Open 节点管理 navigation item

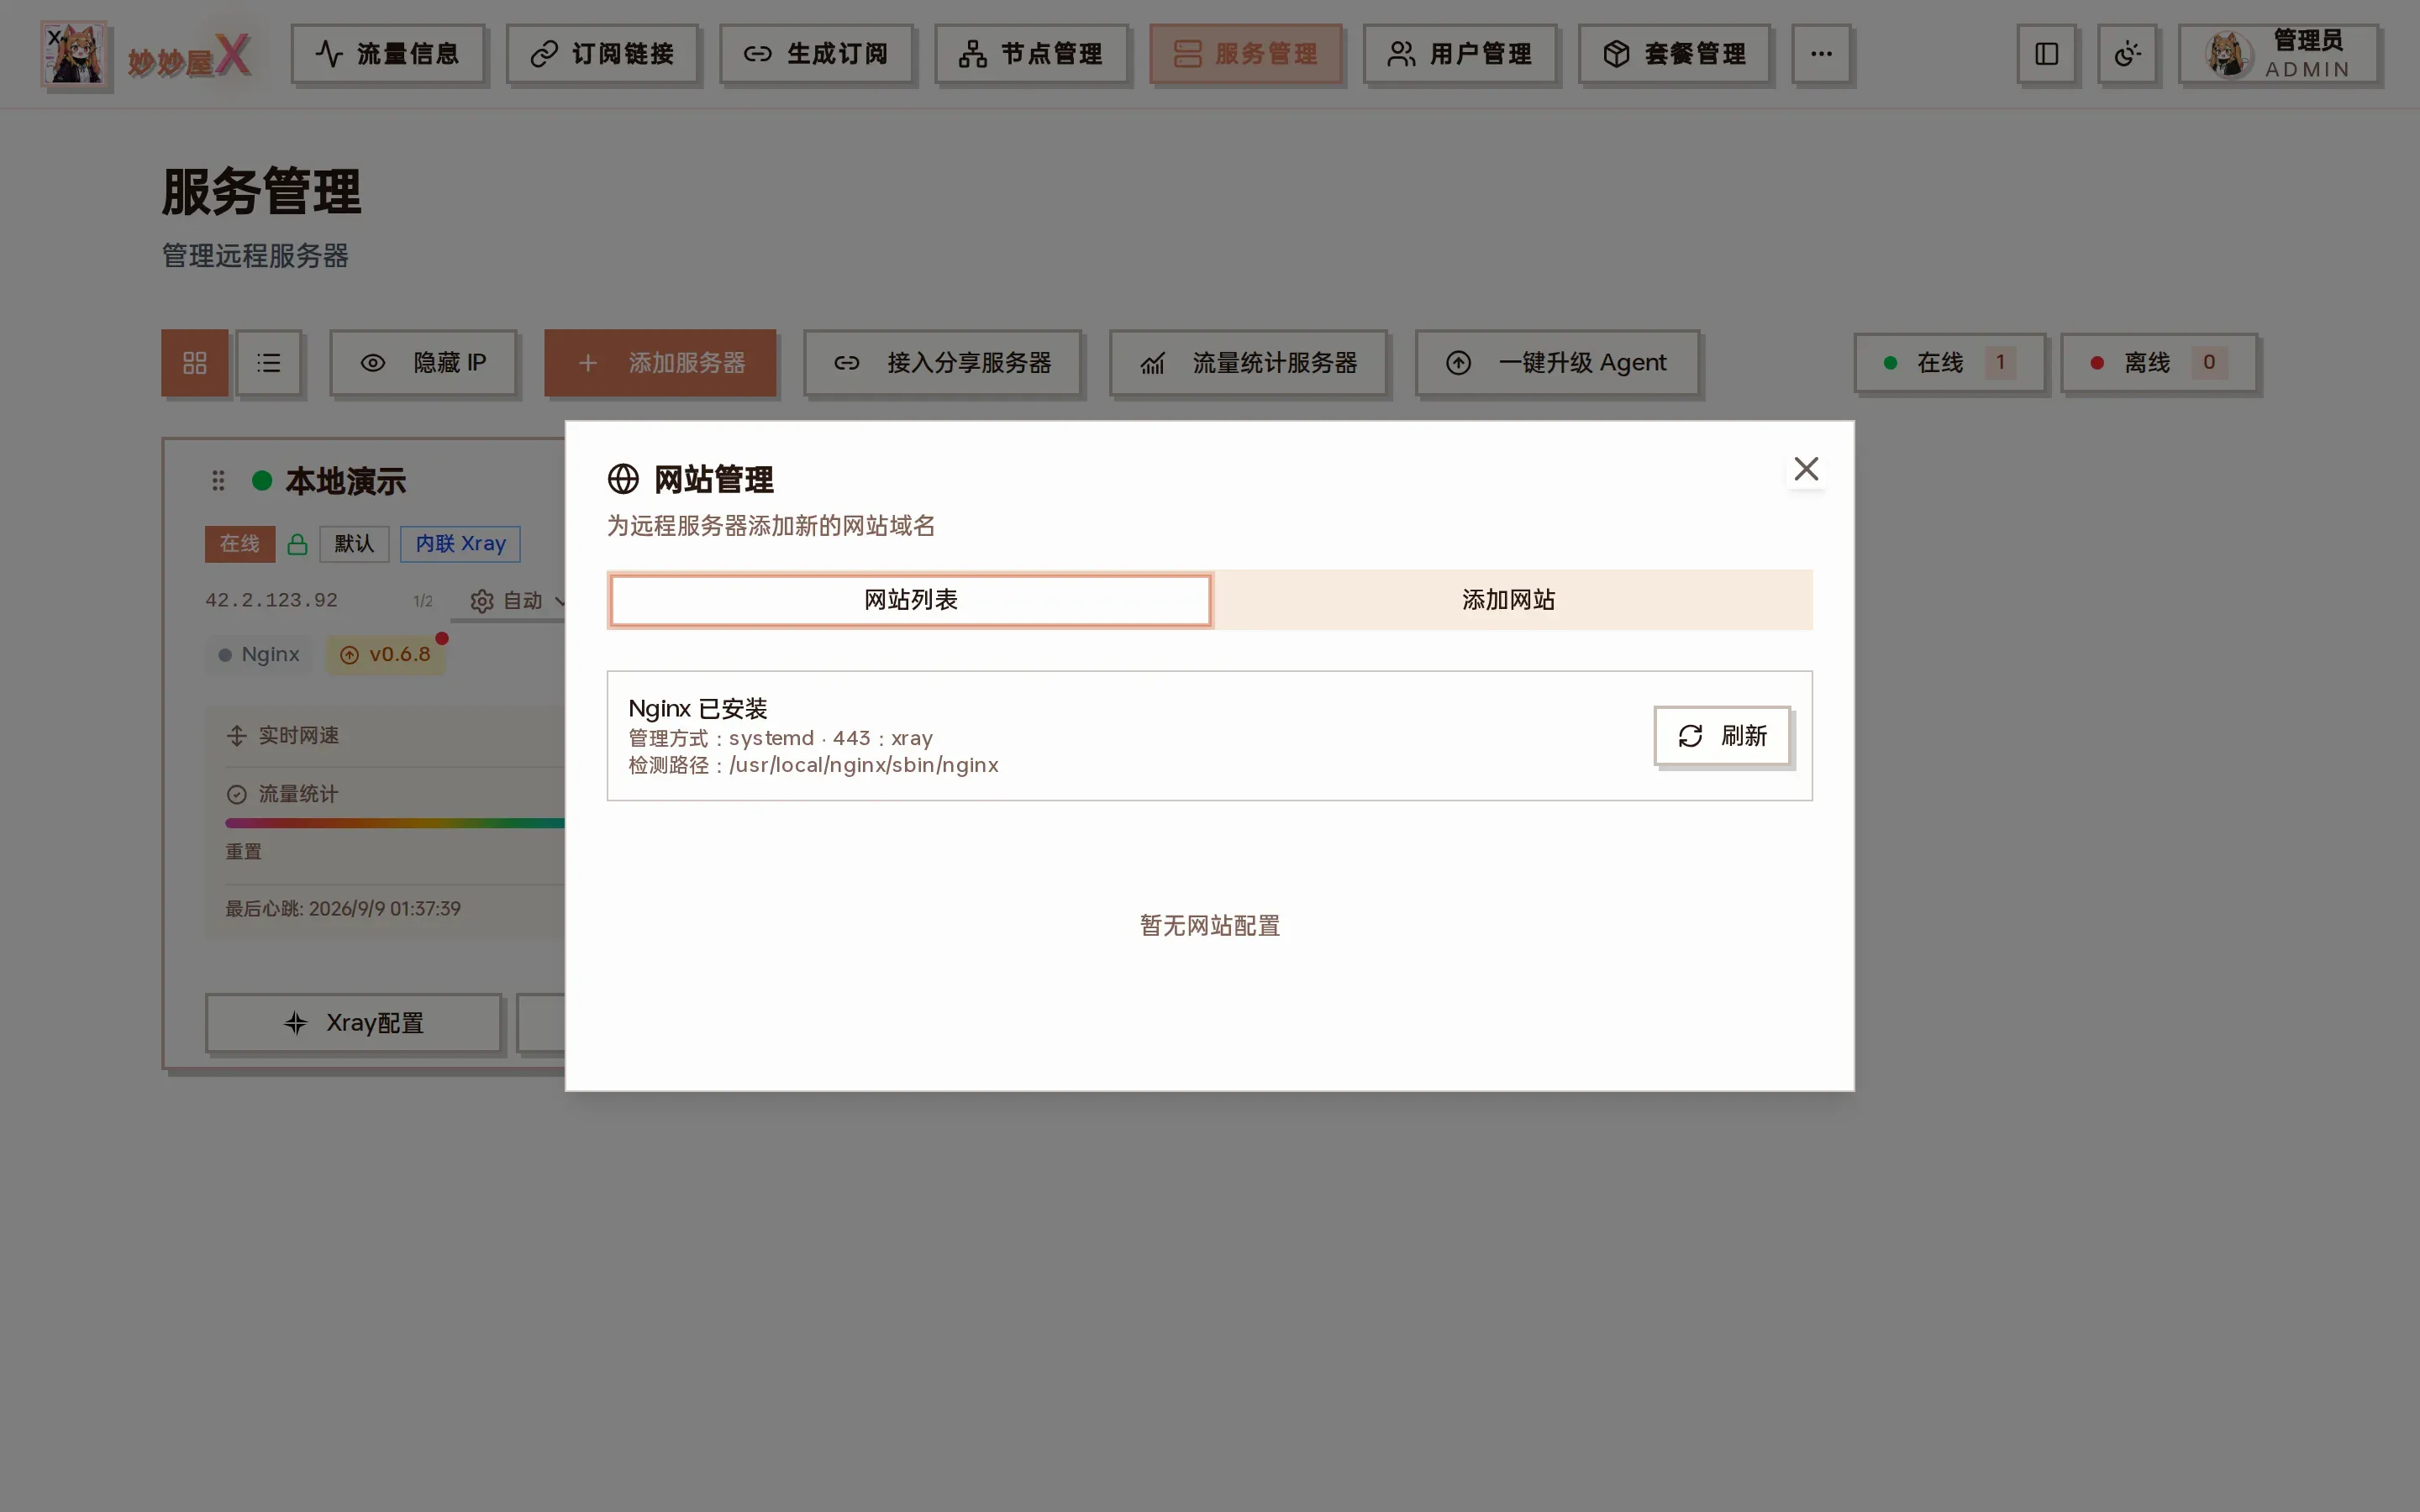[1030, 54]
